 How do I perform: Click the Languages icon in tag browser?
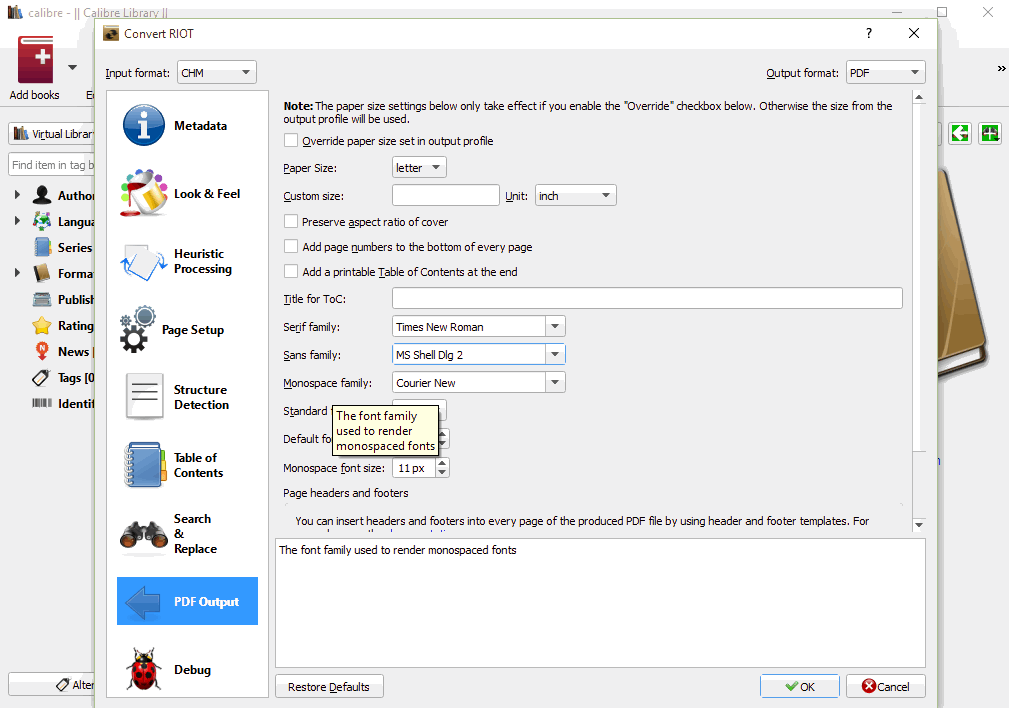click(42, 221)
